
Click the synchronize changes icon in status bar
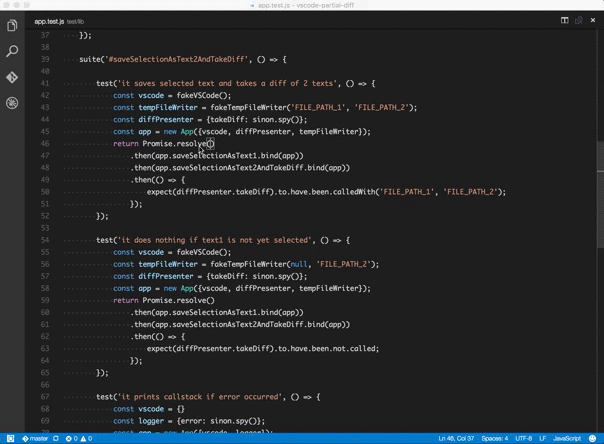coord(56,438)
